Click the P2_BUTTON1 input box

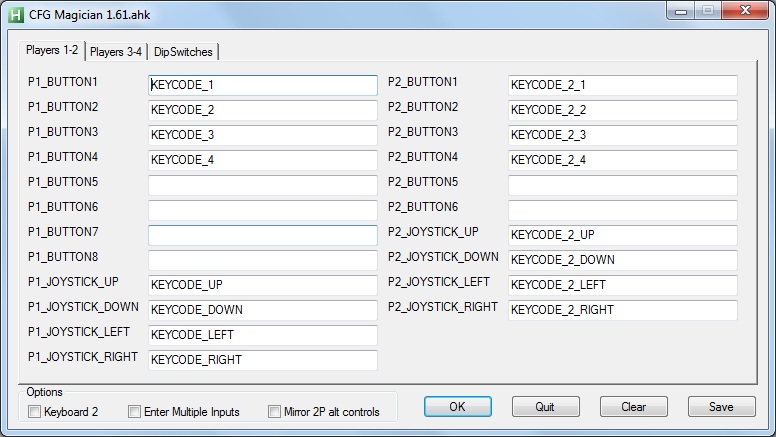tap(622, 85)
